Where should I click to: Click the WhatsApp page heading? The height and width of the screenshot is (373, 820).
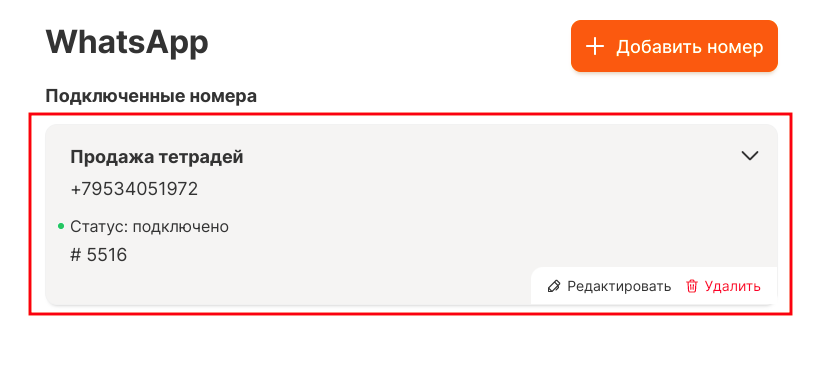coord(127,43)
